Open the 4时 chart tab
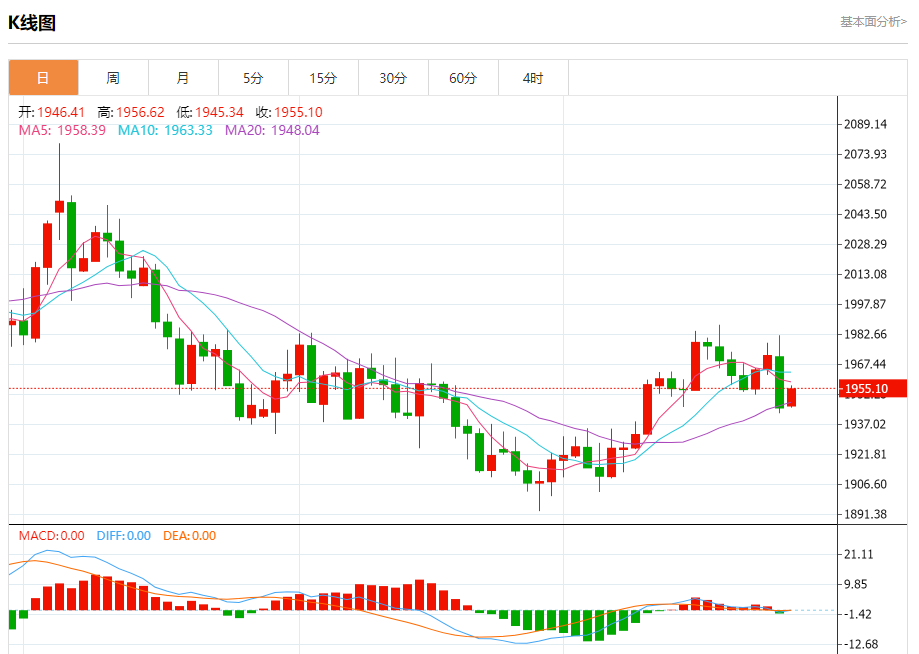The image size is (919, 654). pyautogui.click(x=533, y=77)
